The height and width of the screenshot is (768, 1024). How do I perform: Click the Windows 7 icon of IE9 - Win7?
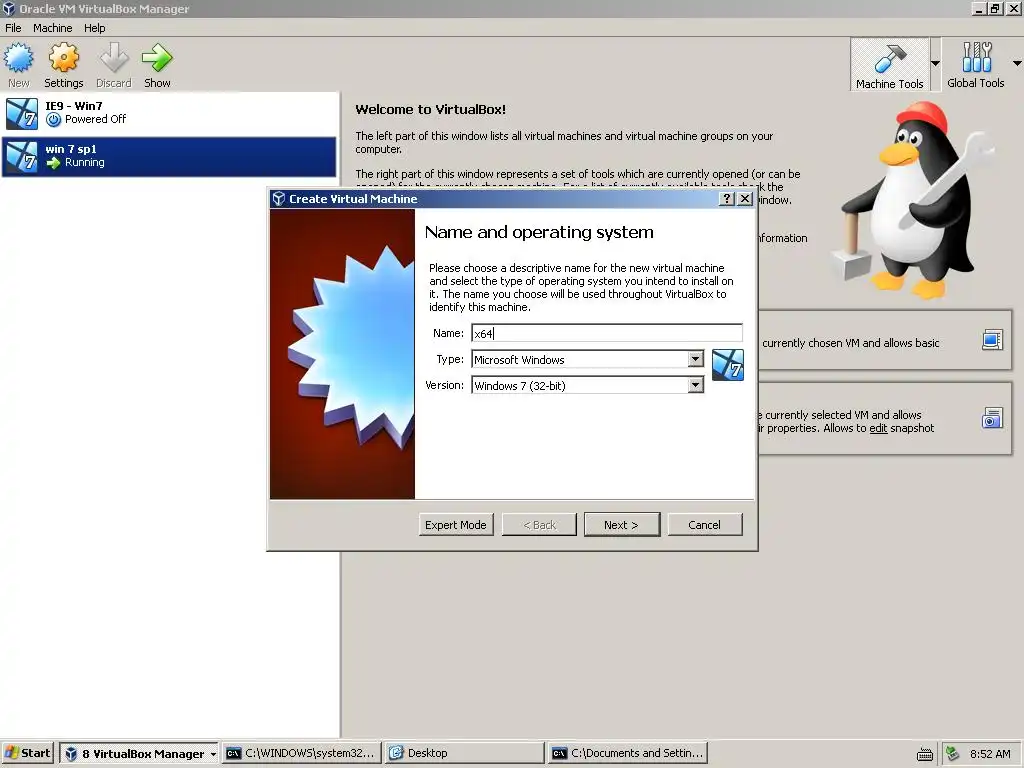22,114
